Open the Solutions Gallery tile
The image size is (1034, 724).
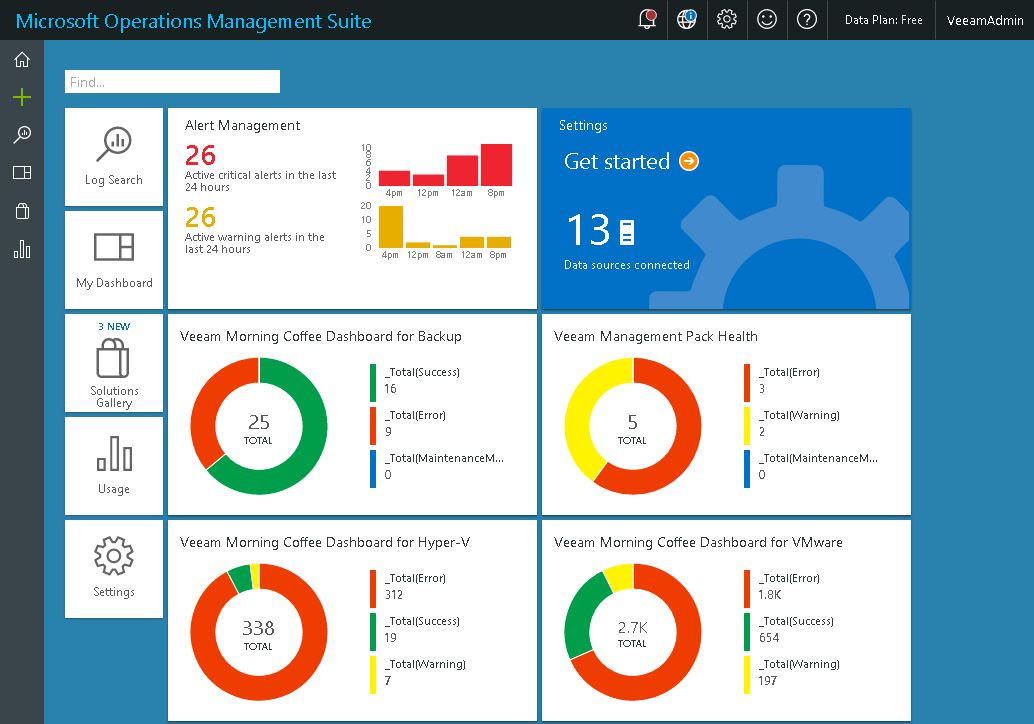point(114,363)
